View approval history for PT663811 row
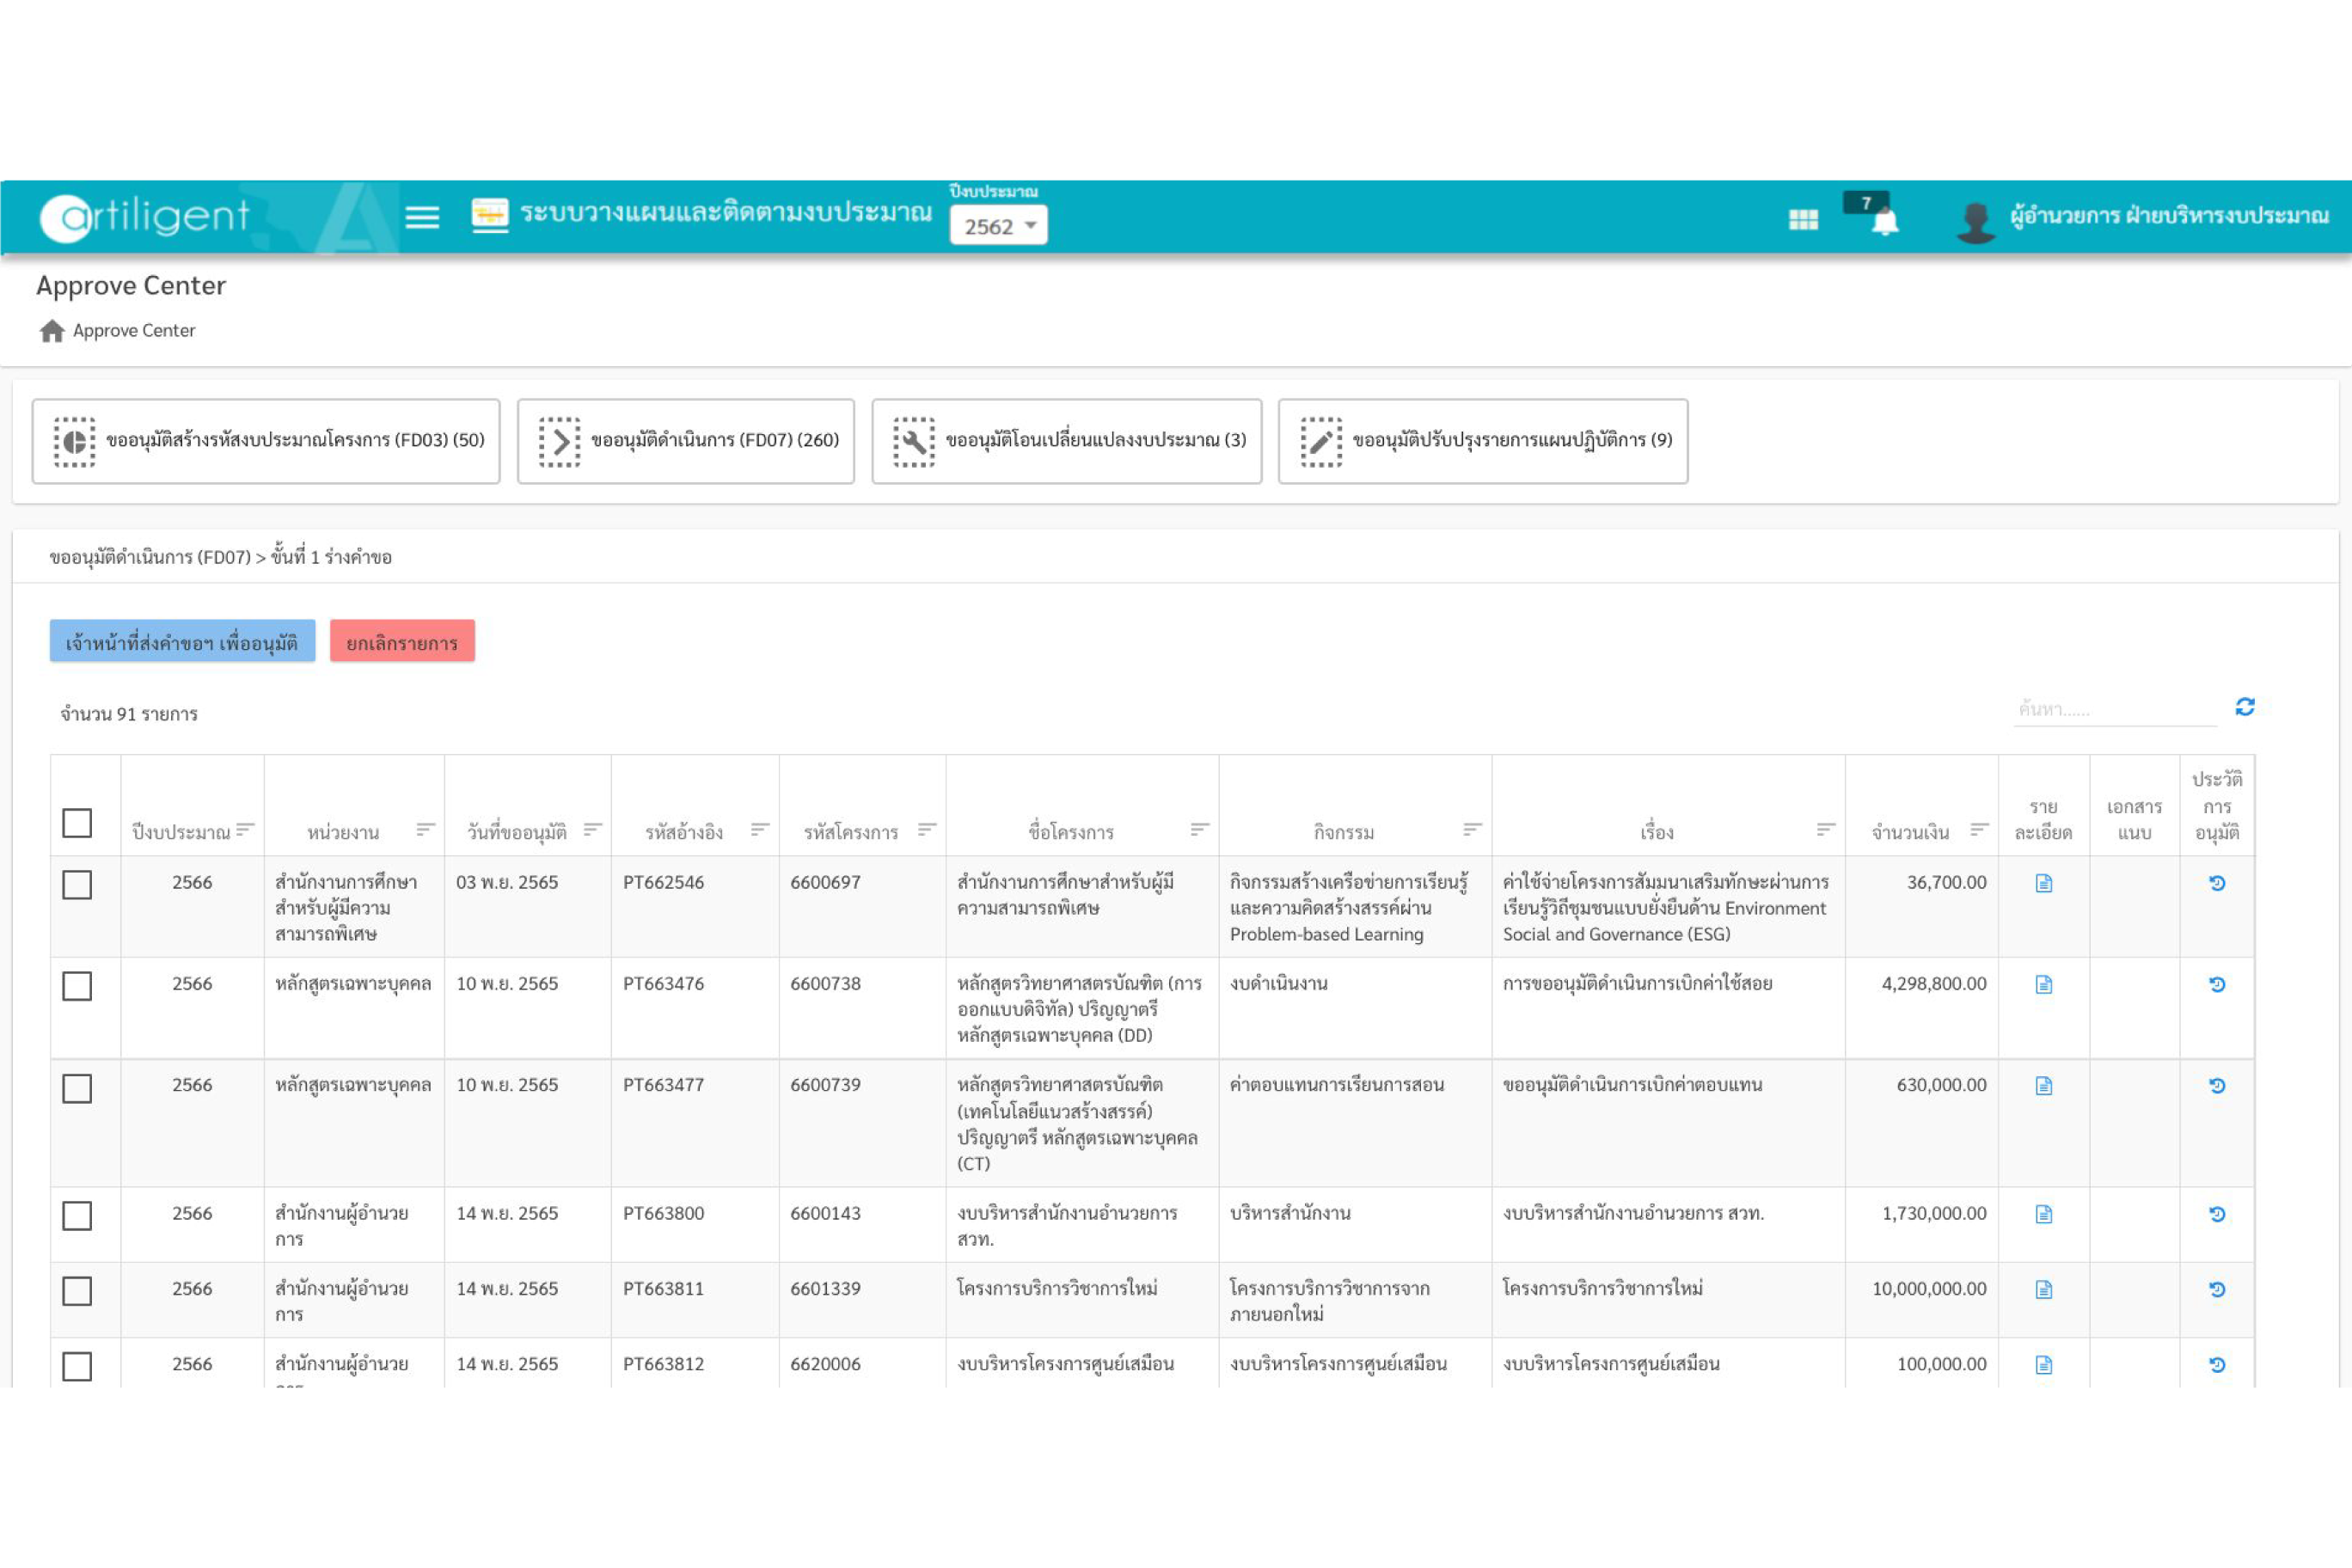 pos(2217,1289)
